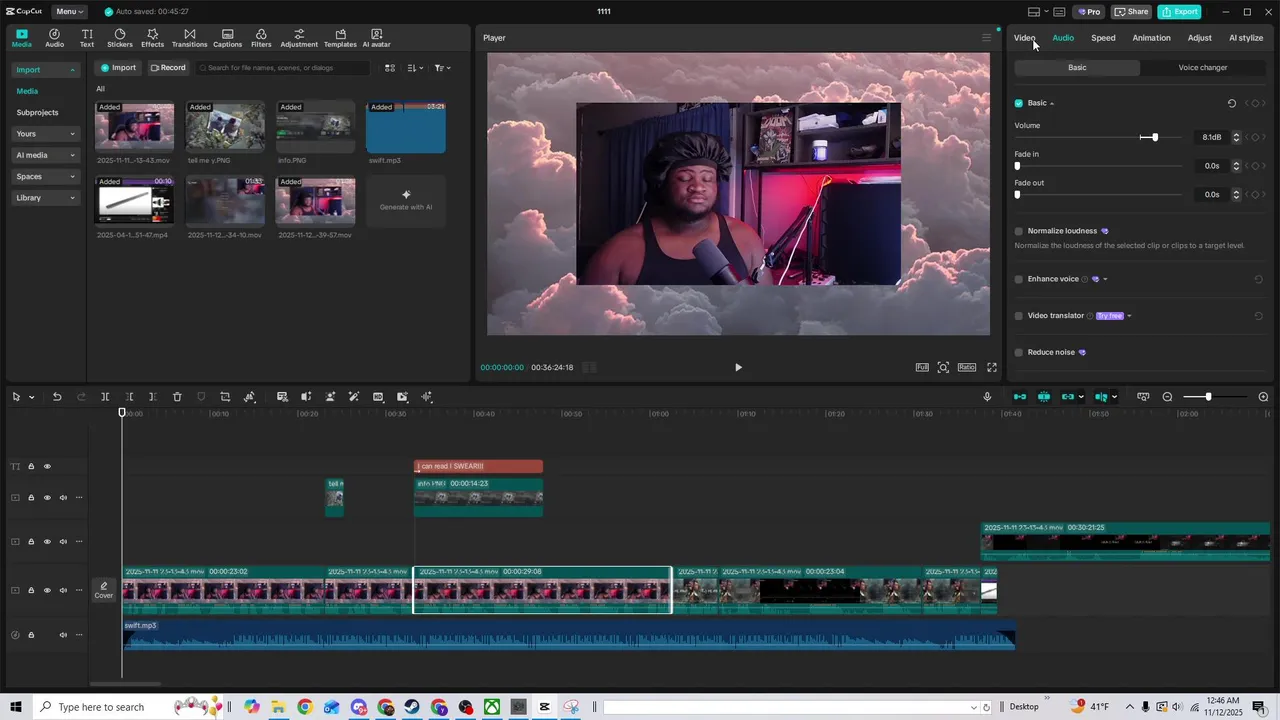Click the Record button in media panel
1280x720 pixels.
[x=168, y=68]
